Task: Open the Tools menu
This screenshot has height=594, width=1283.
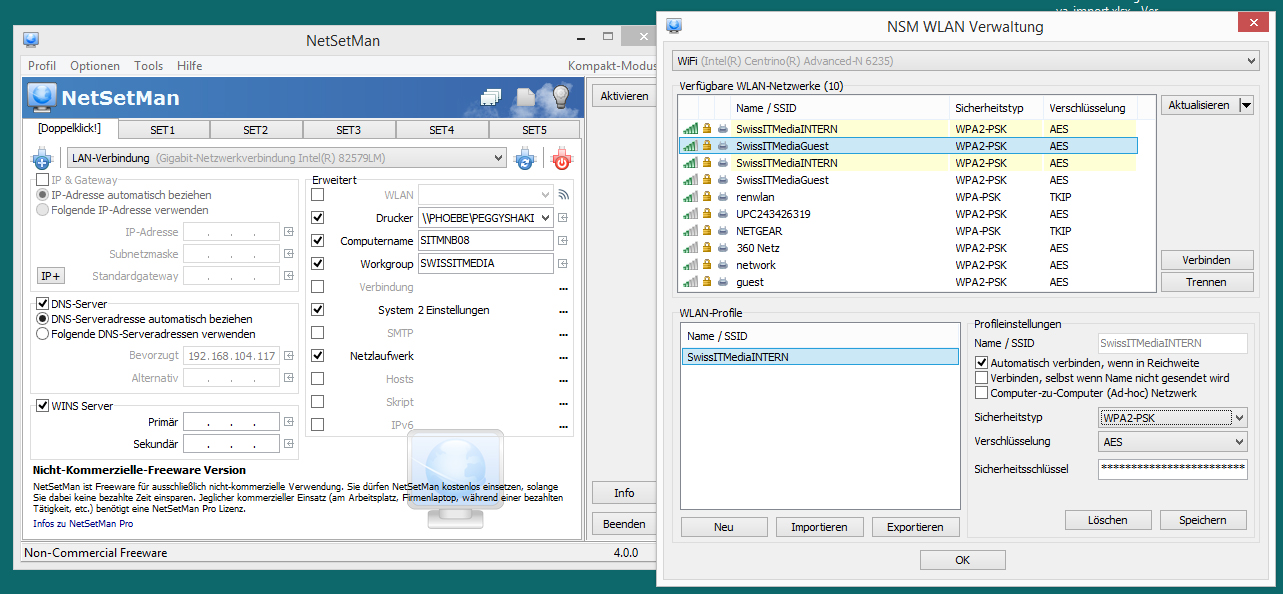Action: coord(149,66)
